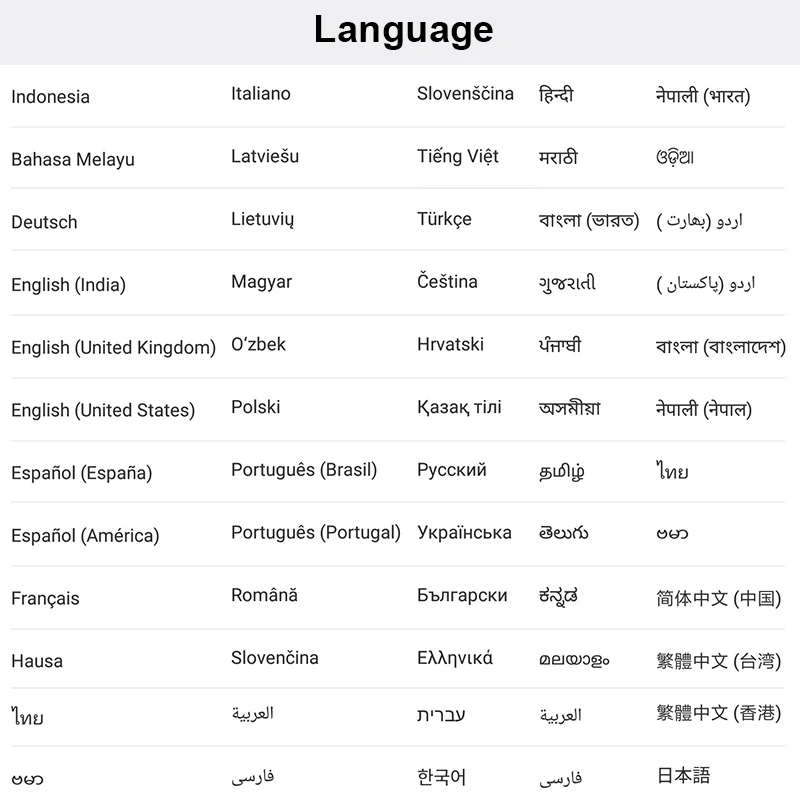This screenshot has height=800, width=800.
Task: Select हिन्दी language
Action: click(556, 96)
